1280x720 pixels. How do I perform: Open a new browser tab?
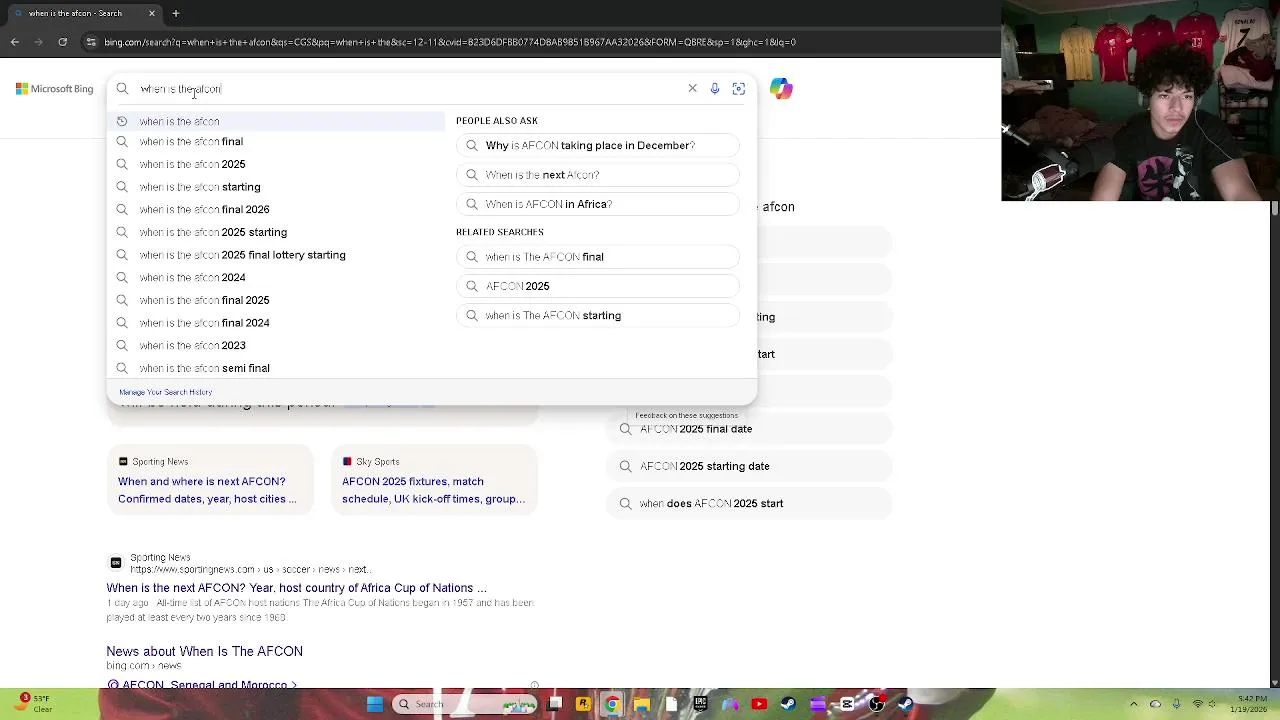(175, 13)
